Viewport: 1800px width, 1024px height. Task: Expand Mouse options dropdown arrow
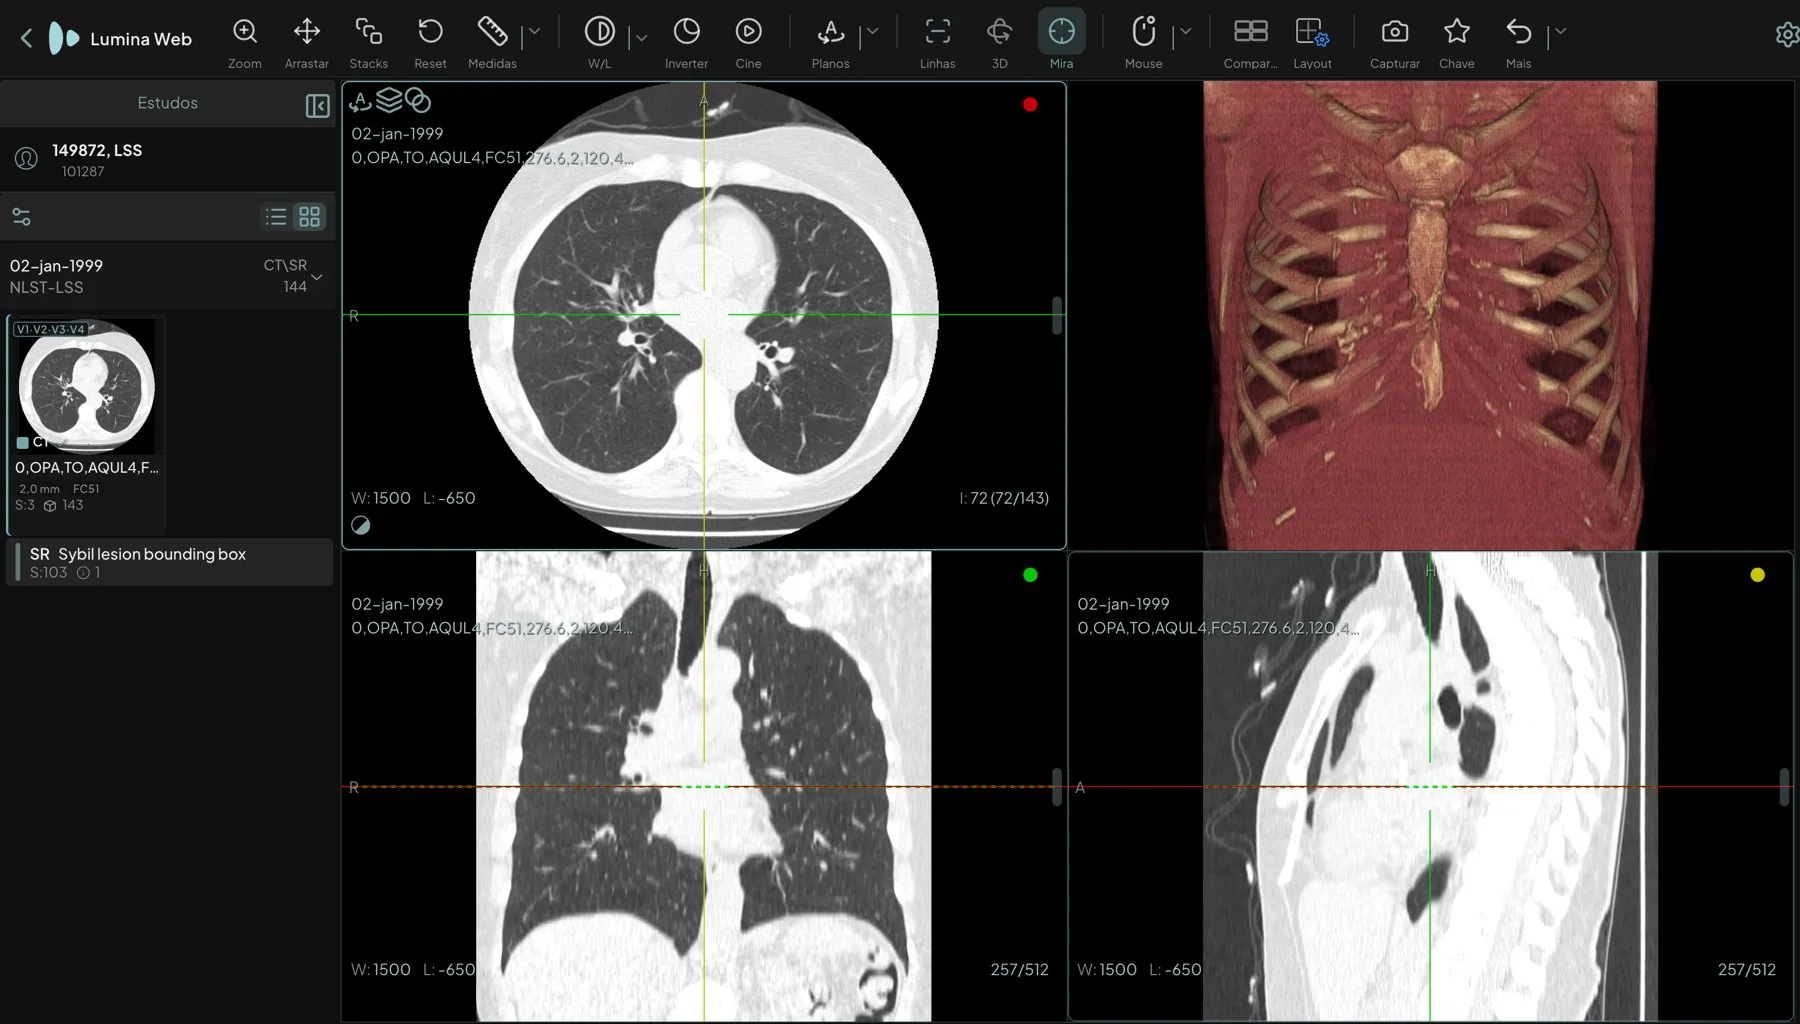click(1186, 32)
